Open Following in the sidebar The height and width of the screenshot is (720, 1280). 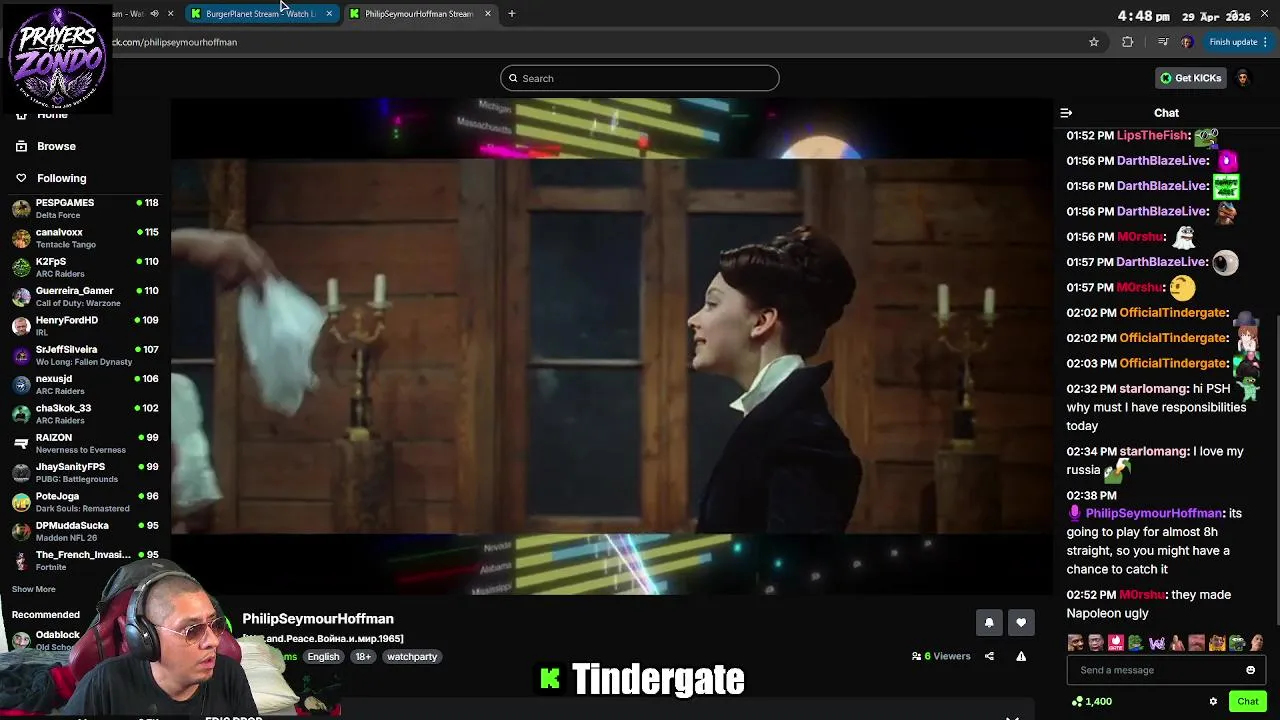61,178
